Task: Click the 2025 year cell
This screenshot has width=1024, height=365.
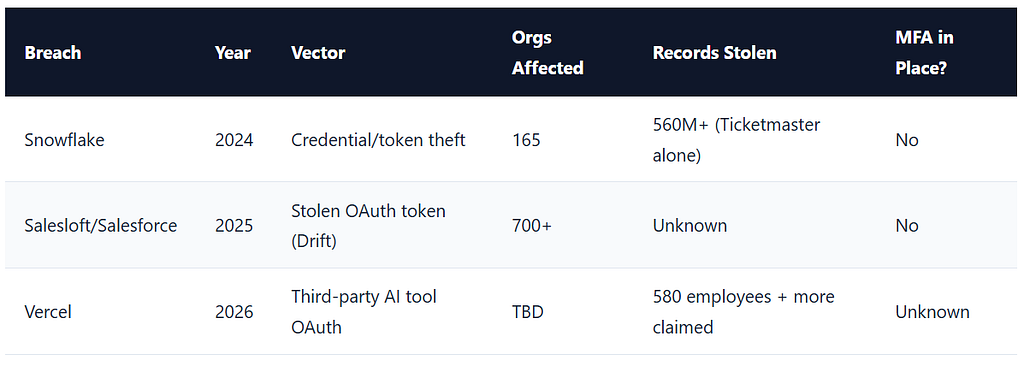Action: (x=234, y=225)
